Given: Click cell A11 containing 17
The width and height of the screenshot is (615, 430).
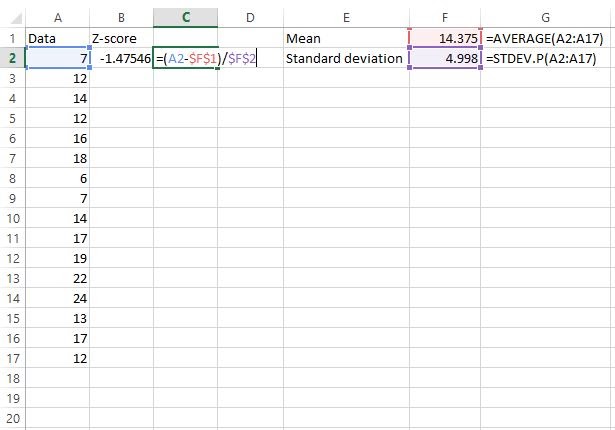Looking at the screenshot, I should 58,238.
